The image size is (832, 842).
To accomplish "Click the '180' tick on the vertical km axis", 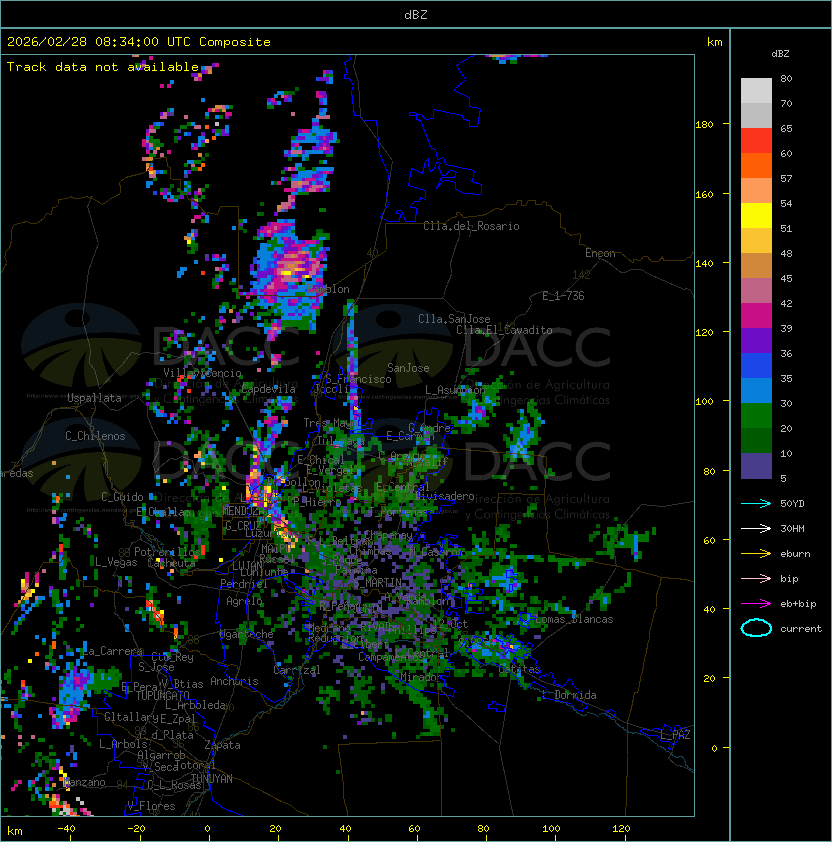I will click(x=704, y=125).
